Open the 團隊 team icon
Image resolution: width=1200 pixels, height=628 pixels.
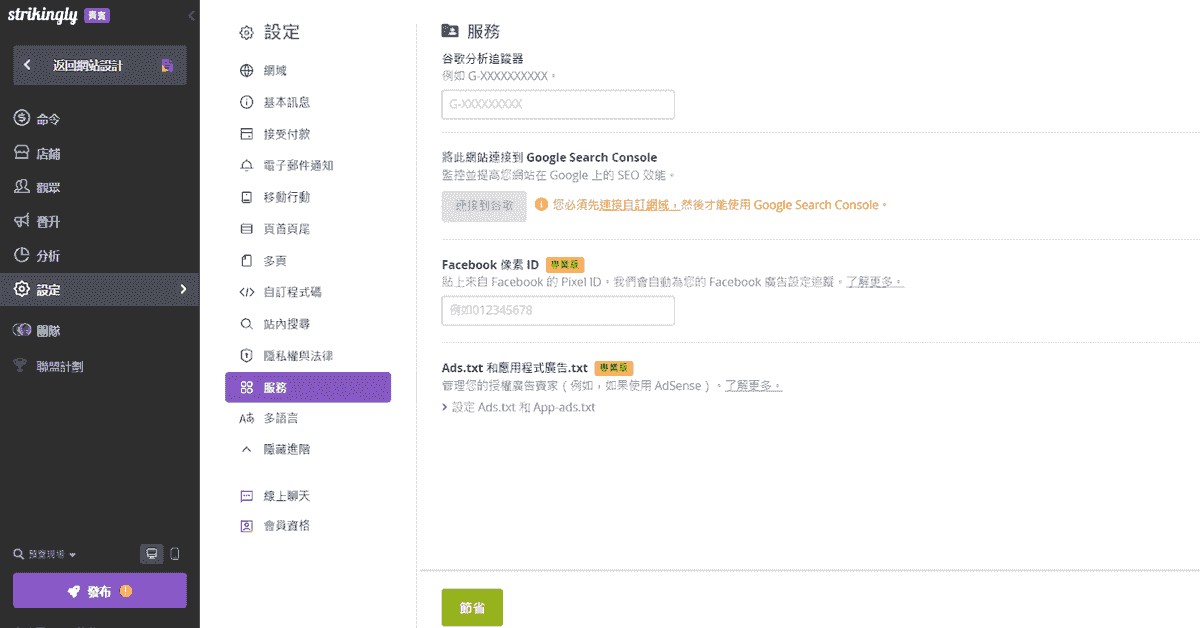21,330
